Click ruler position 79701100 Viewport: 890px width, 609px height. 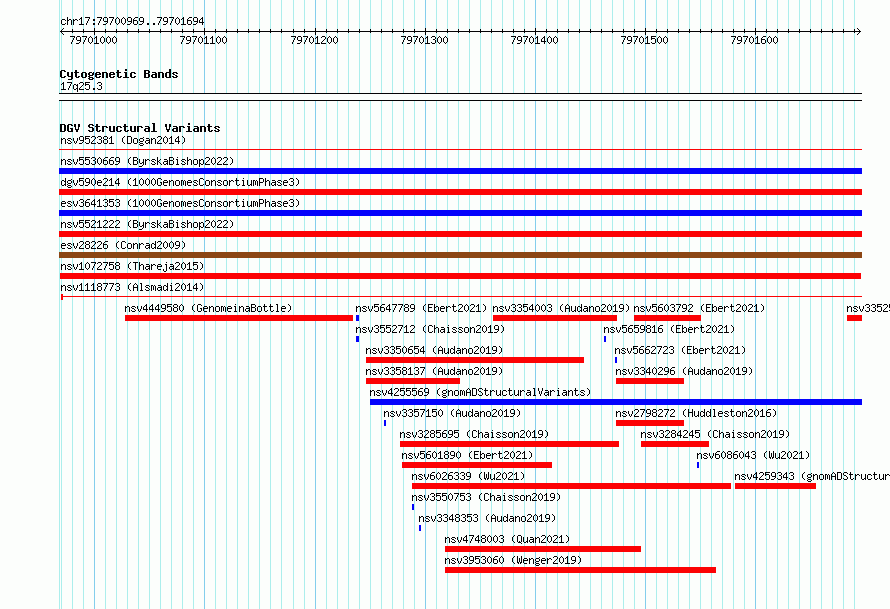click(203, 40)
